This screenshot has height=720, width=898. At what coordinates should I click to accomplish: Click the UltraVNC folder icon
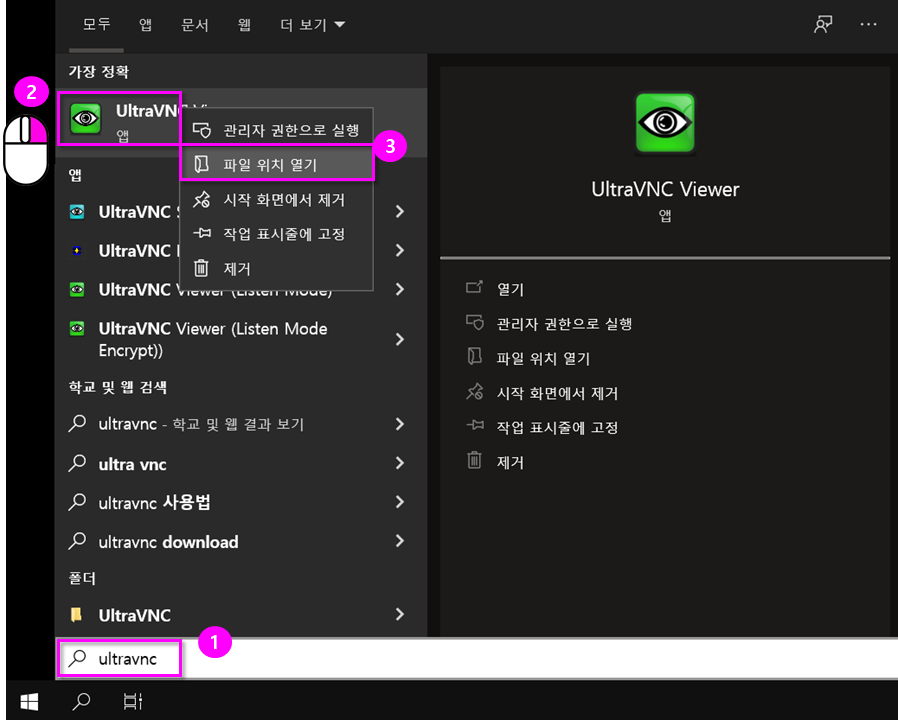coord(76,615)
